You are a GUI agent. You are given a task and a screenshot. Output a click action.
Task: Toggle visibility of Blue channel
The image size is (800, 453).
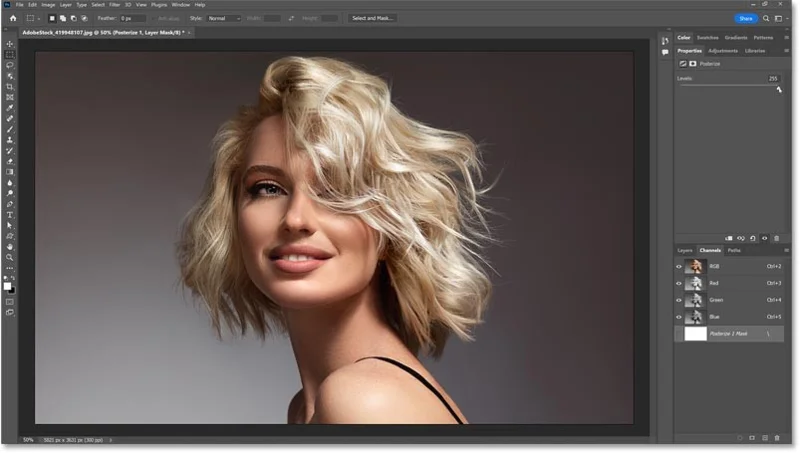679,317
